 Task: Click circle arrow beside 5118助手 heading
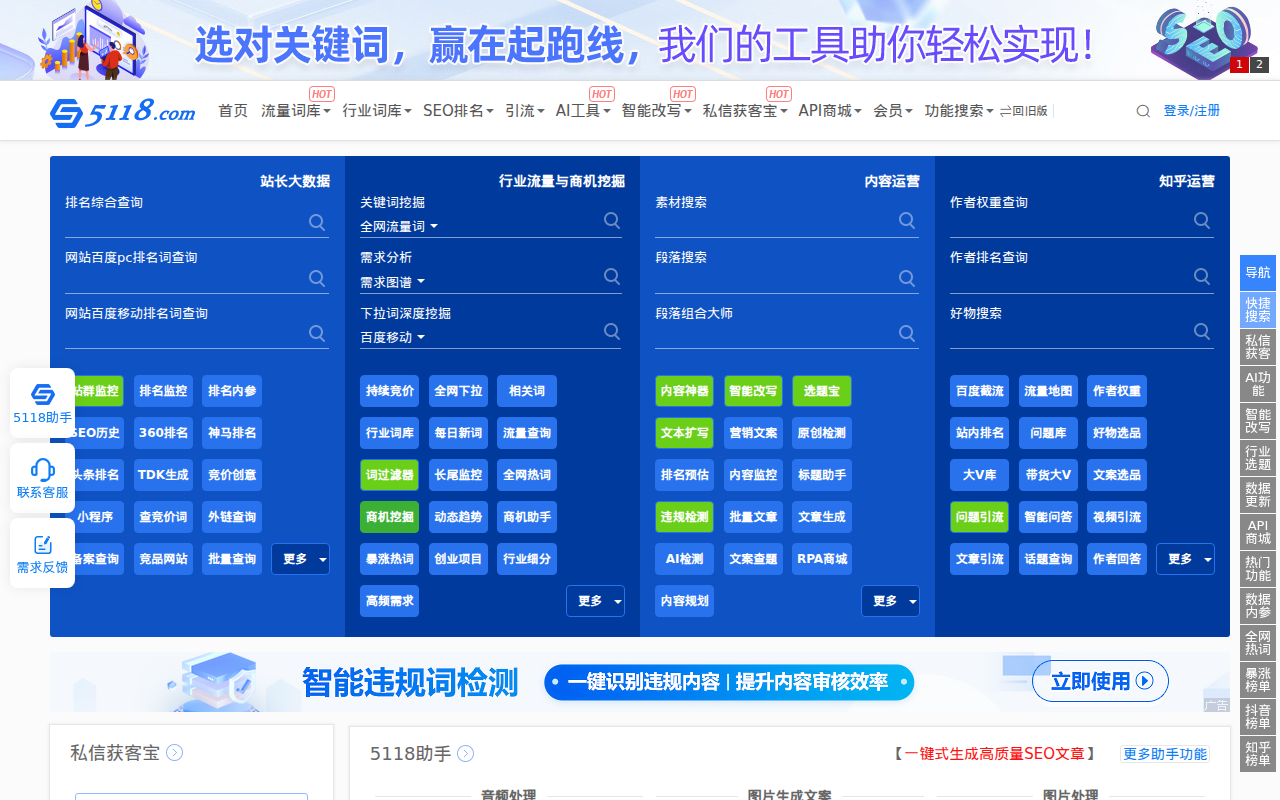465,753
